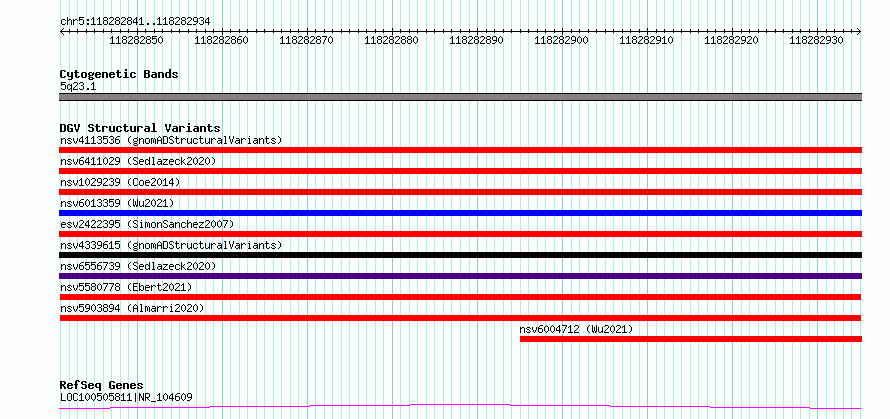Open gene LOC100505811|NR_104609 label
The height and width of the screenshot is (419, 890).
point(126,397)
